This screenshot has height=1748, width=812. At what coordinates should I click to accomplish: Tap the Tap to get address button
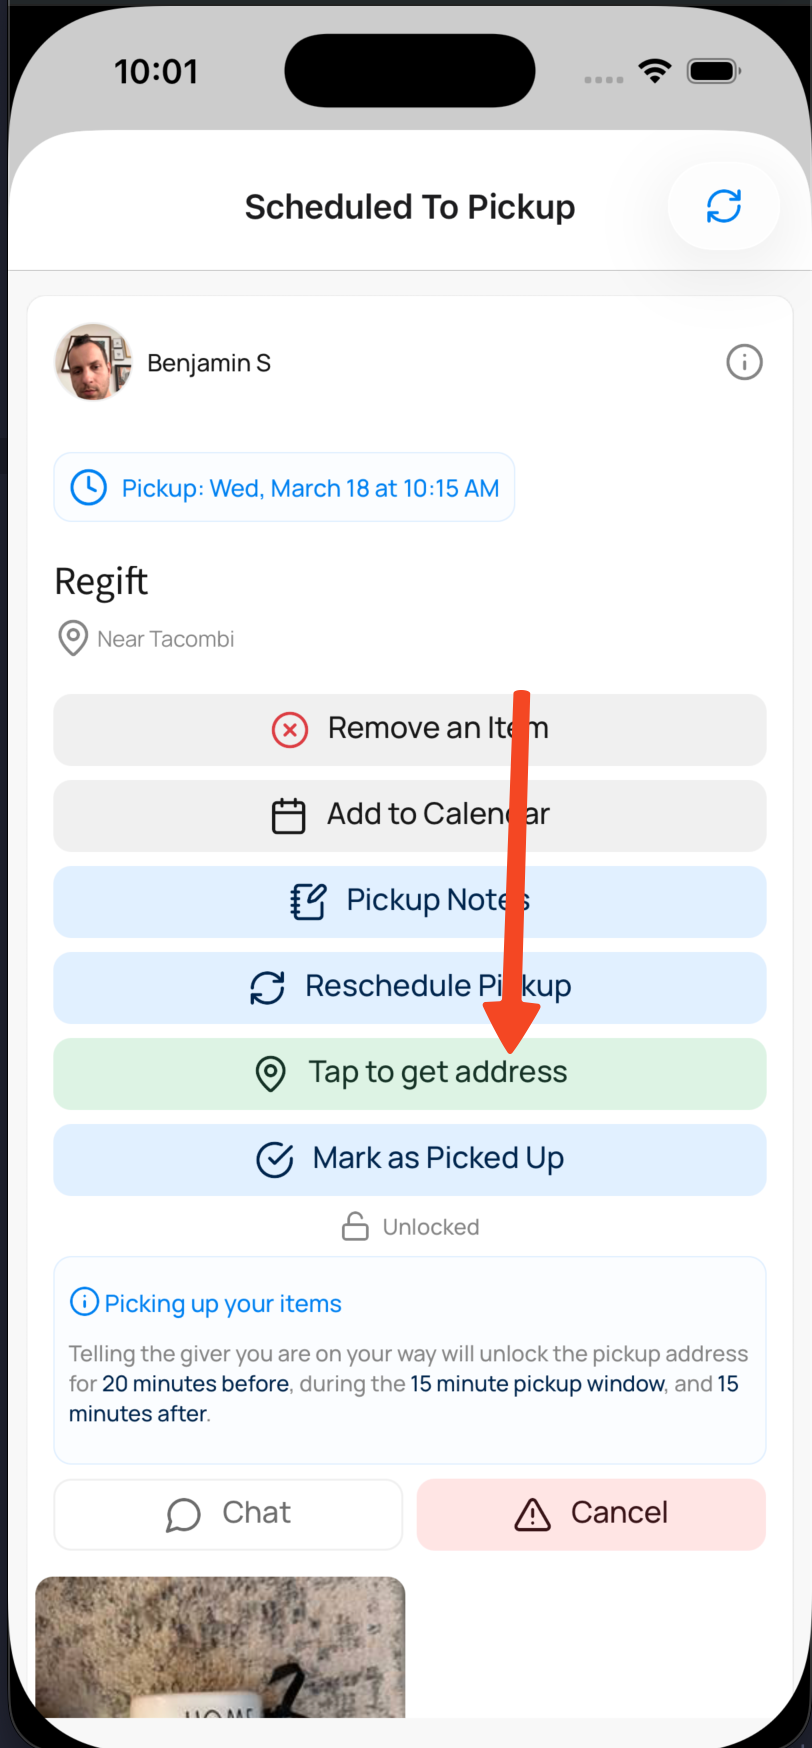point(409,1072)
